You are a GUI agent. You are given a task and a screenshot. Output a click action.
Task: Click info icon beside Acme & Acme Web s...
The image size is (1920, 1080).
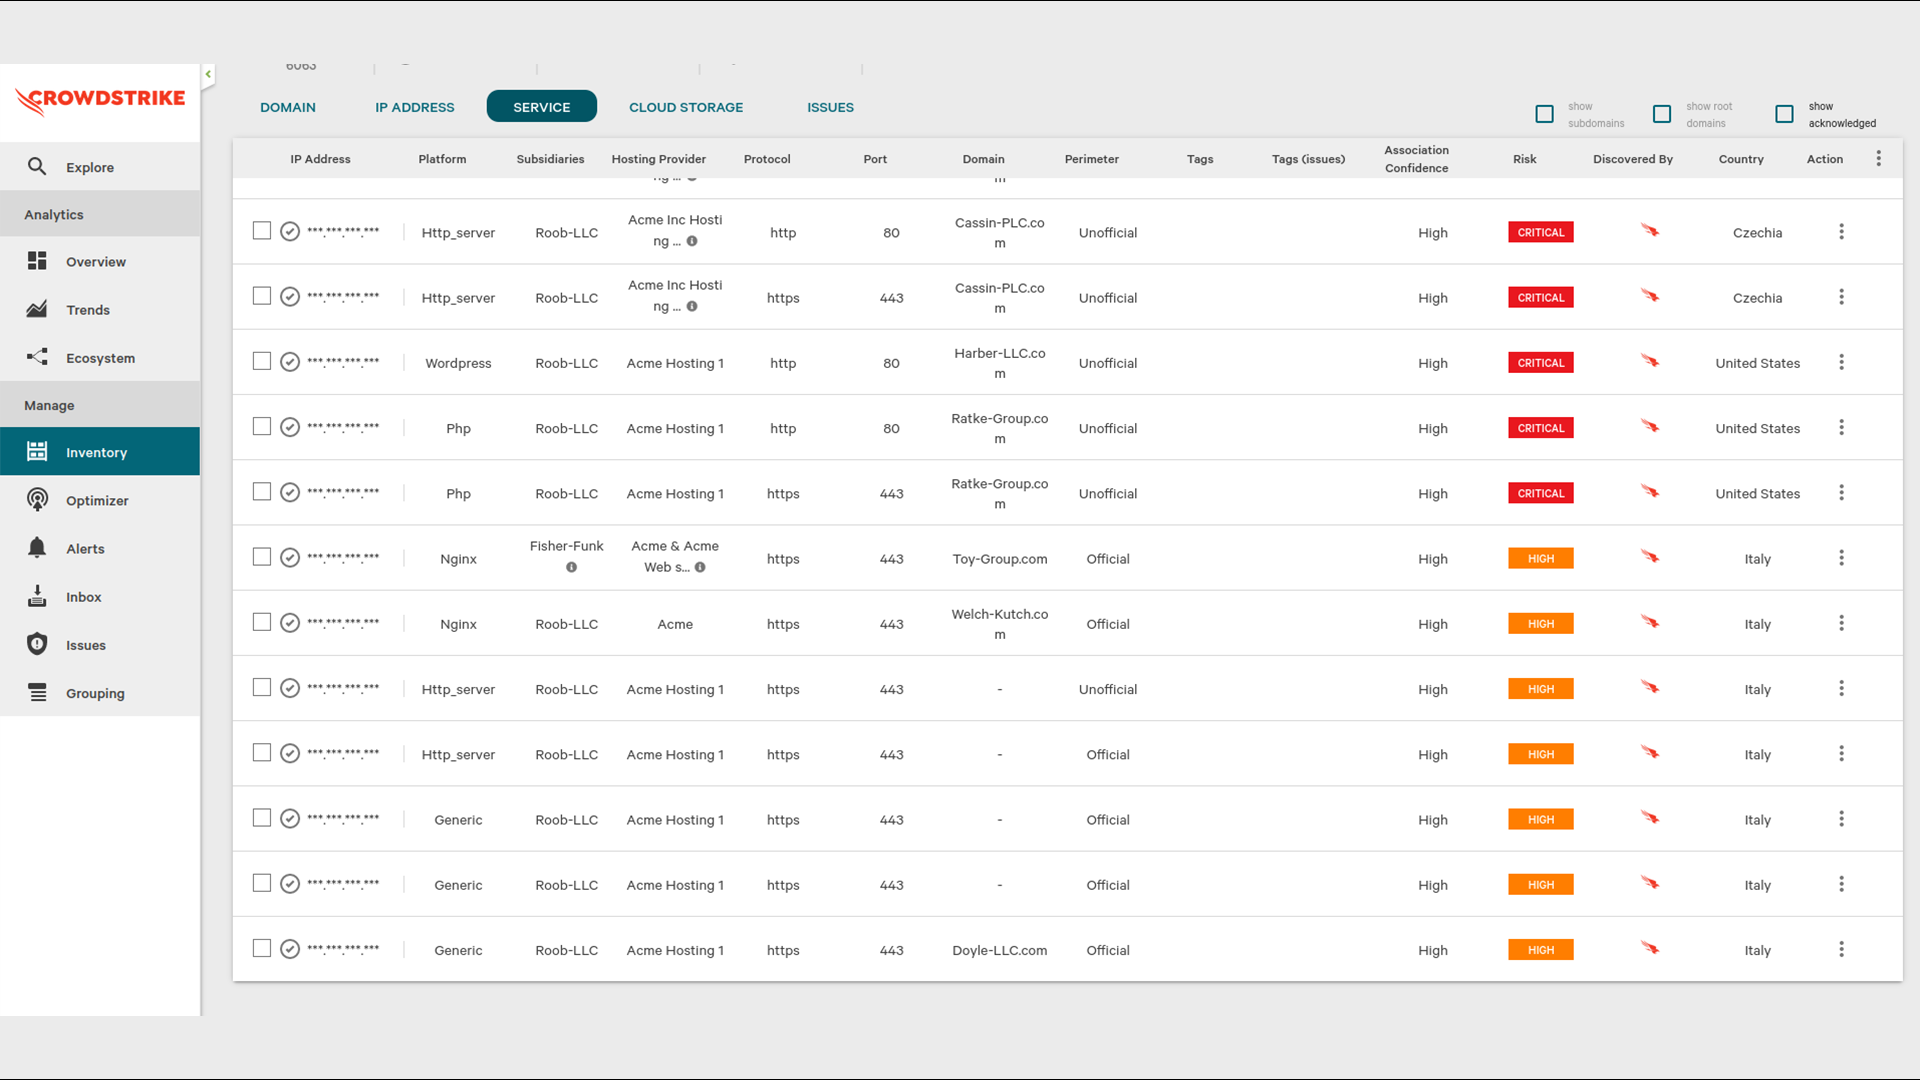coord(700,567)
